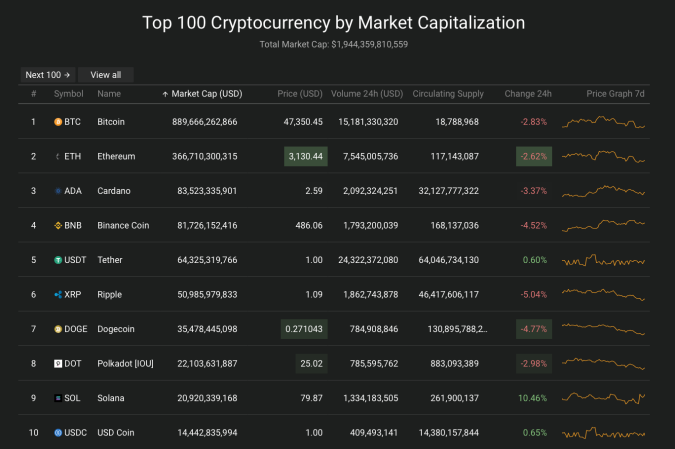Select Bitcoin price 47,350.45

coord(303,122)
